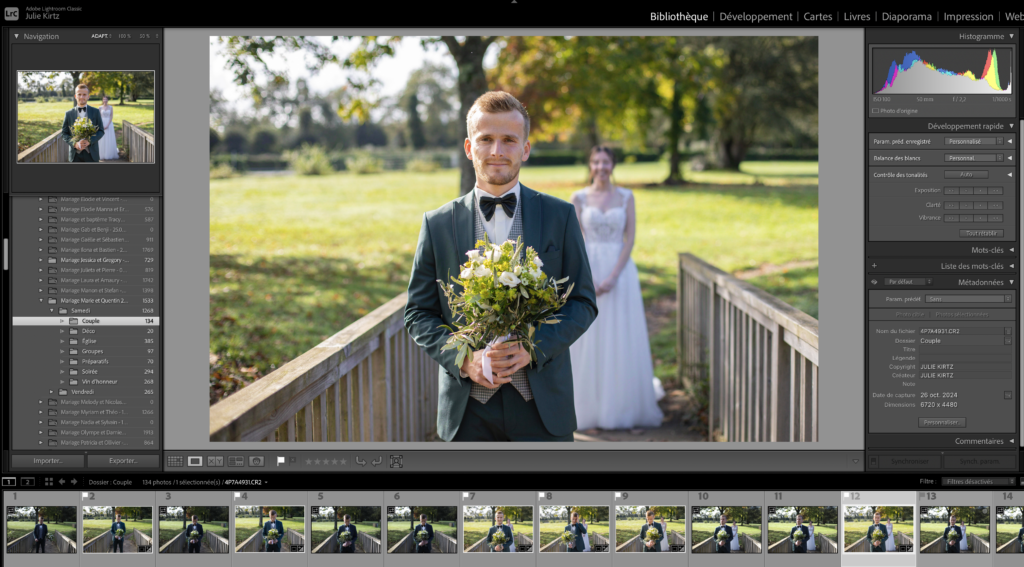Open the 4P7A4931.CR2 source path dropdown
1024x567 pixels.
coord(246,482)
